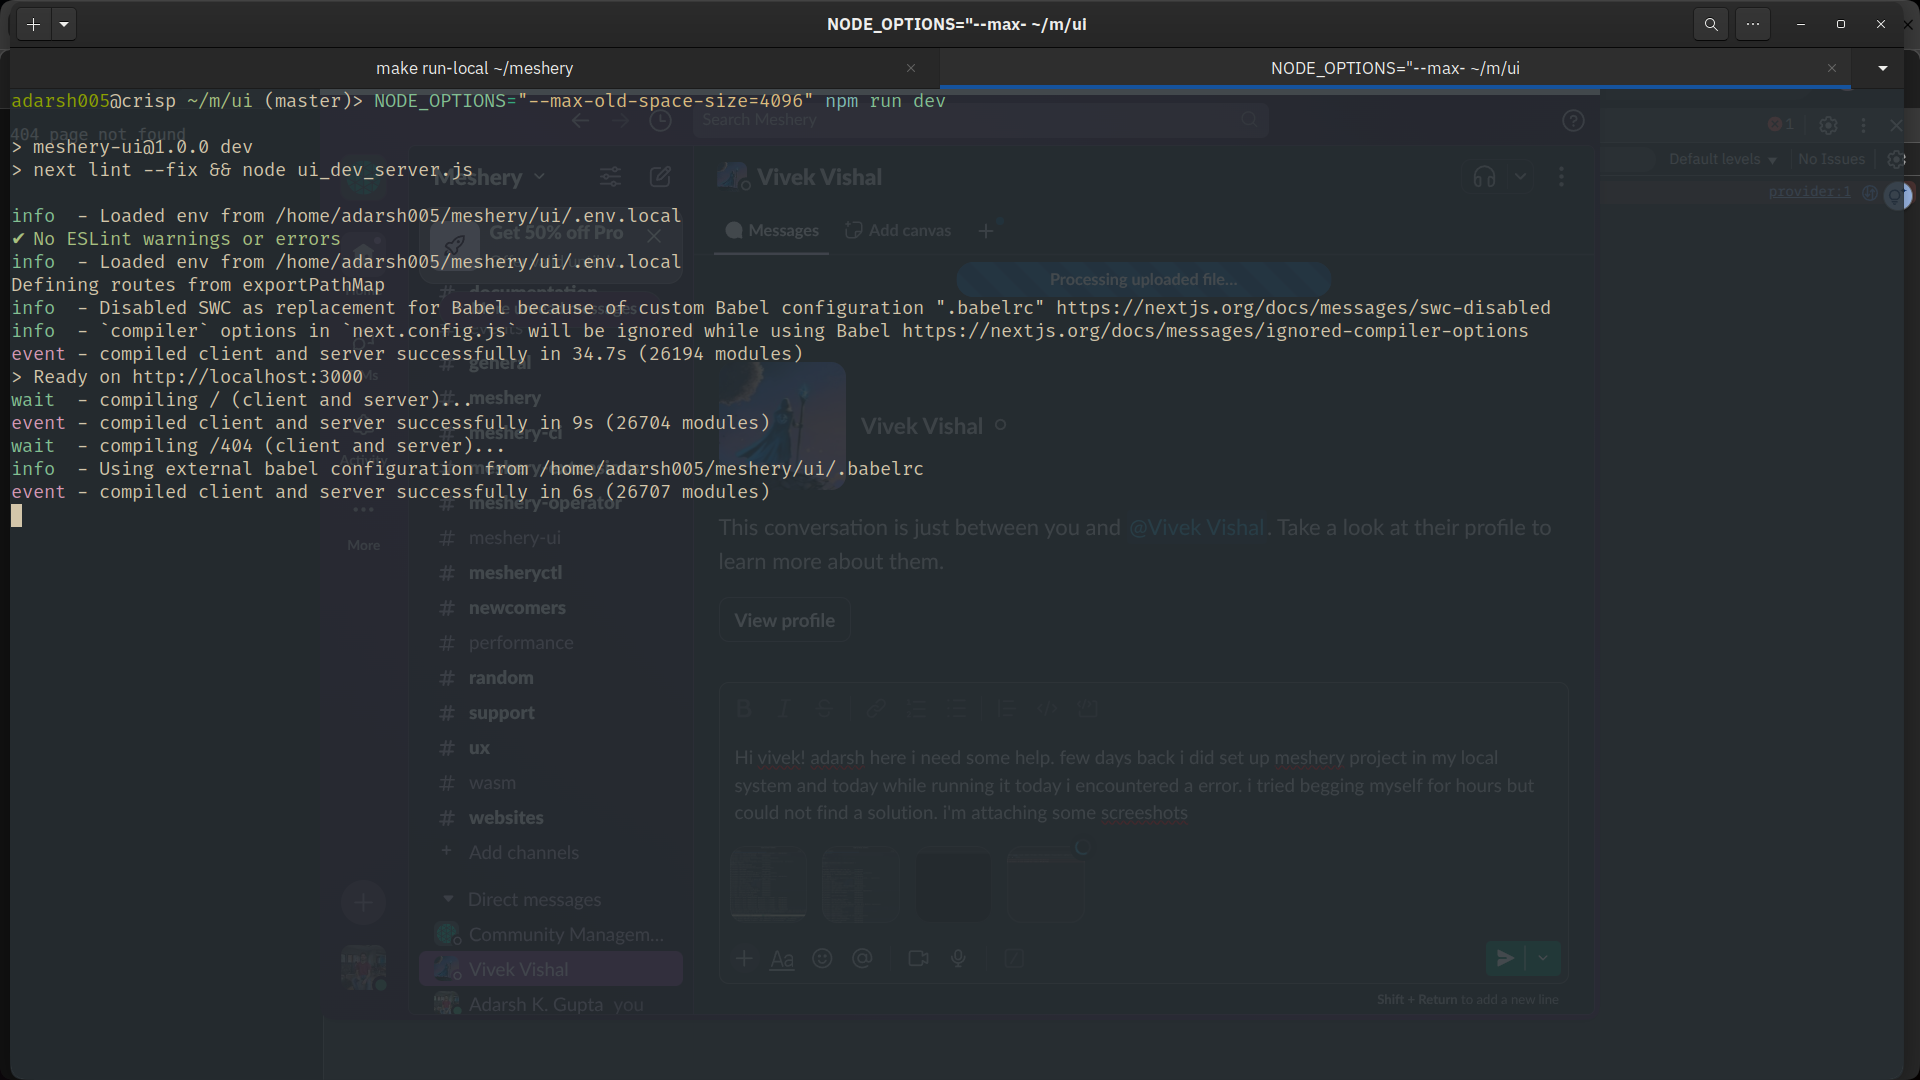Select the NODE_OPTIONS ~/m/ui terminal tab

[x=1395, y=68]
